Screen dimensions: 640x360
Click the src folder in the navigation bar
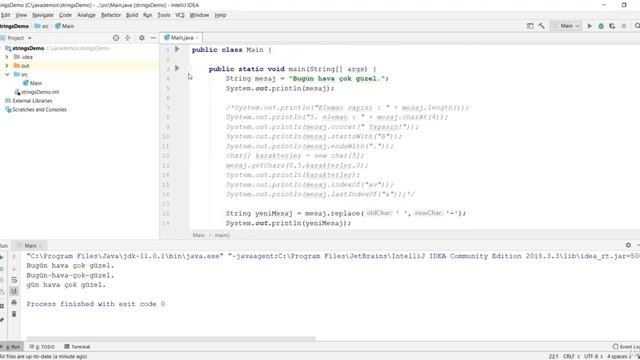pyautogui.click(x=41, y=26)
